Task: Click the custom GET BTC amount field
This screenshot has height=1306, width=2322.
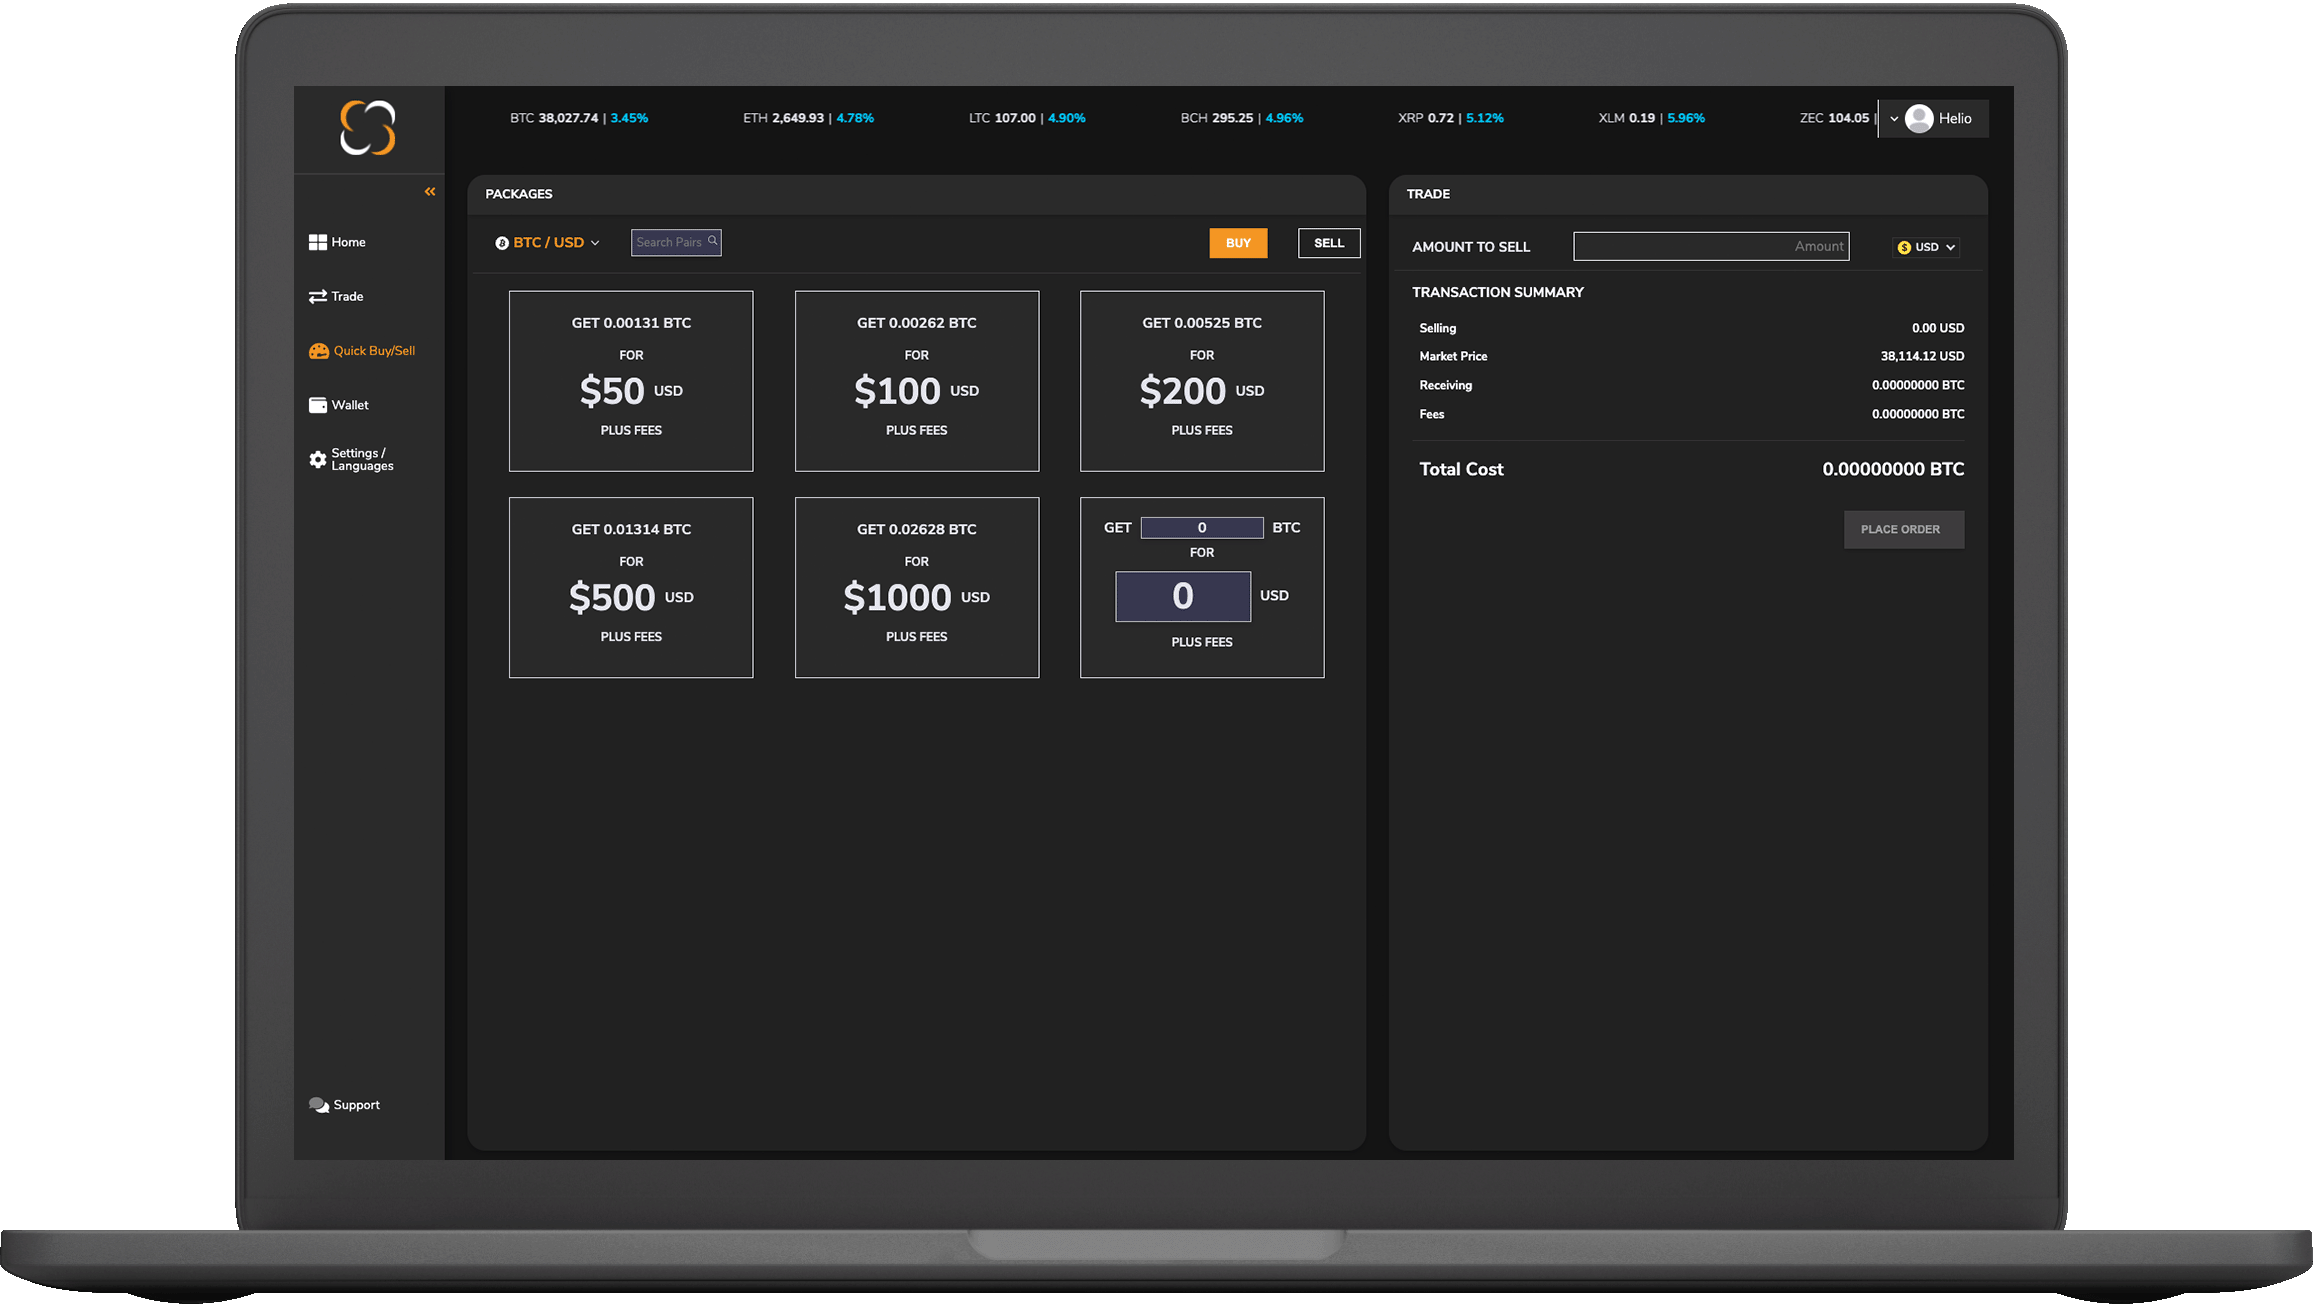Action: (x=1202, y=527)
